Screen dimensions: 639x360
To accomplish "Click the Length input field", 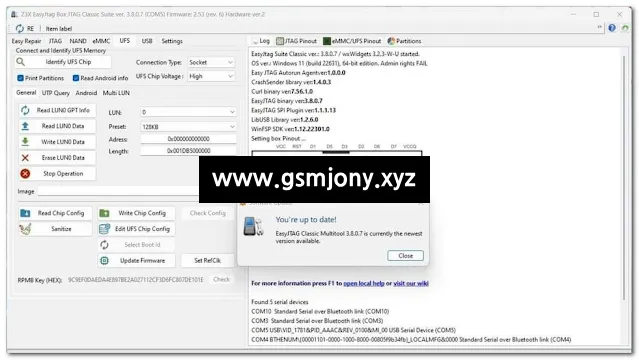I will [188, 151].
